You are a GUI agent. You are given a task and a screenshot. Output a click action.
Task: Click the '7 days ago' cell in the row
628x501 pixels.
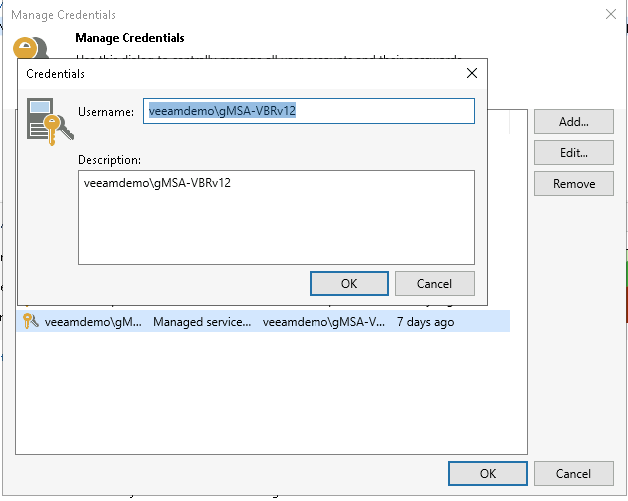click(x=425, y=322)
